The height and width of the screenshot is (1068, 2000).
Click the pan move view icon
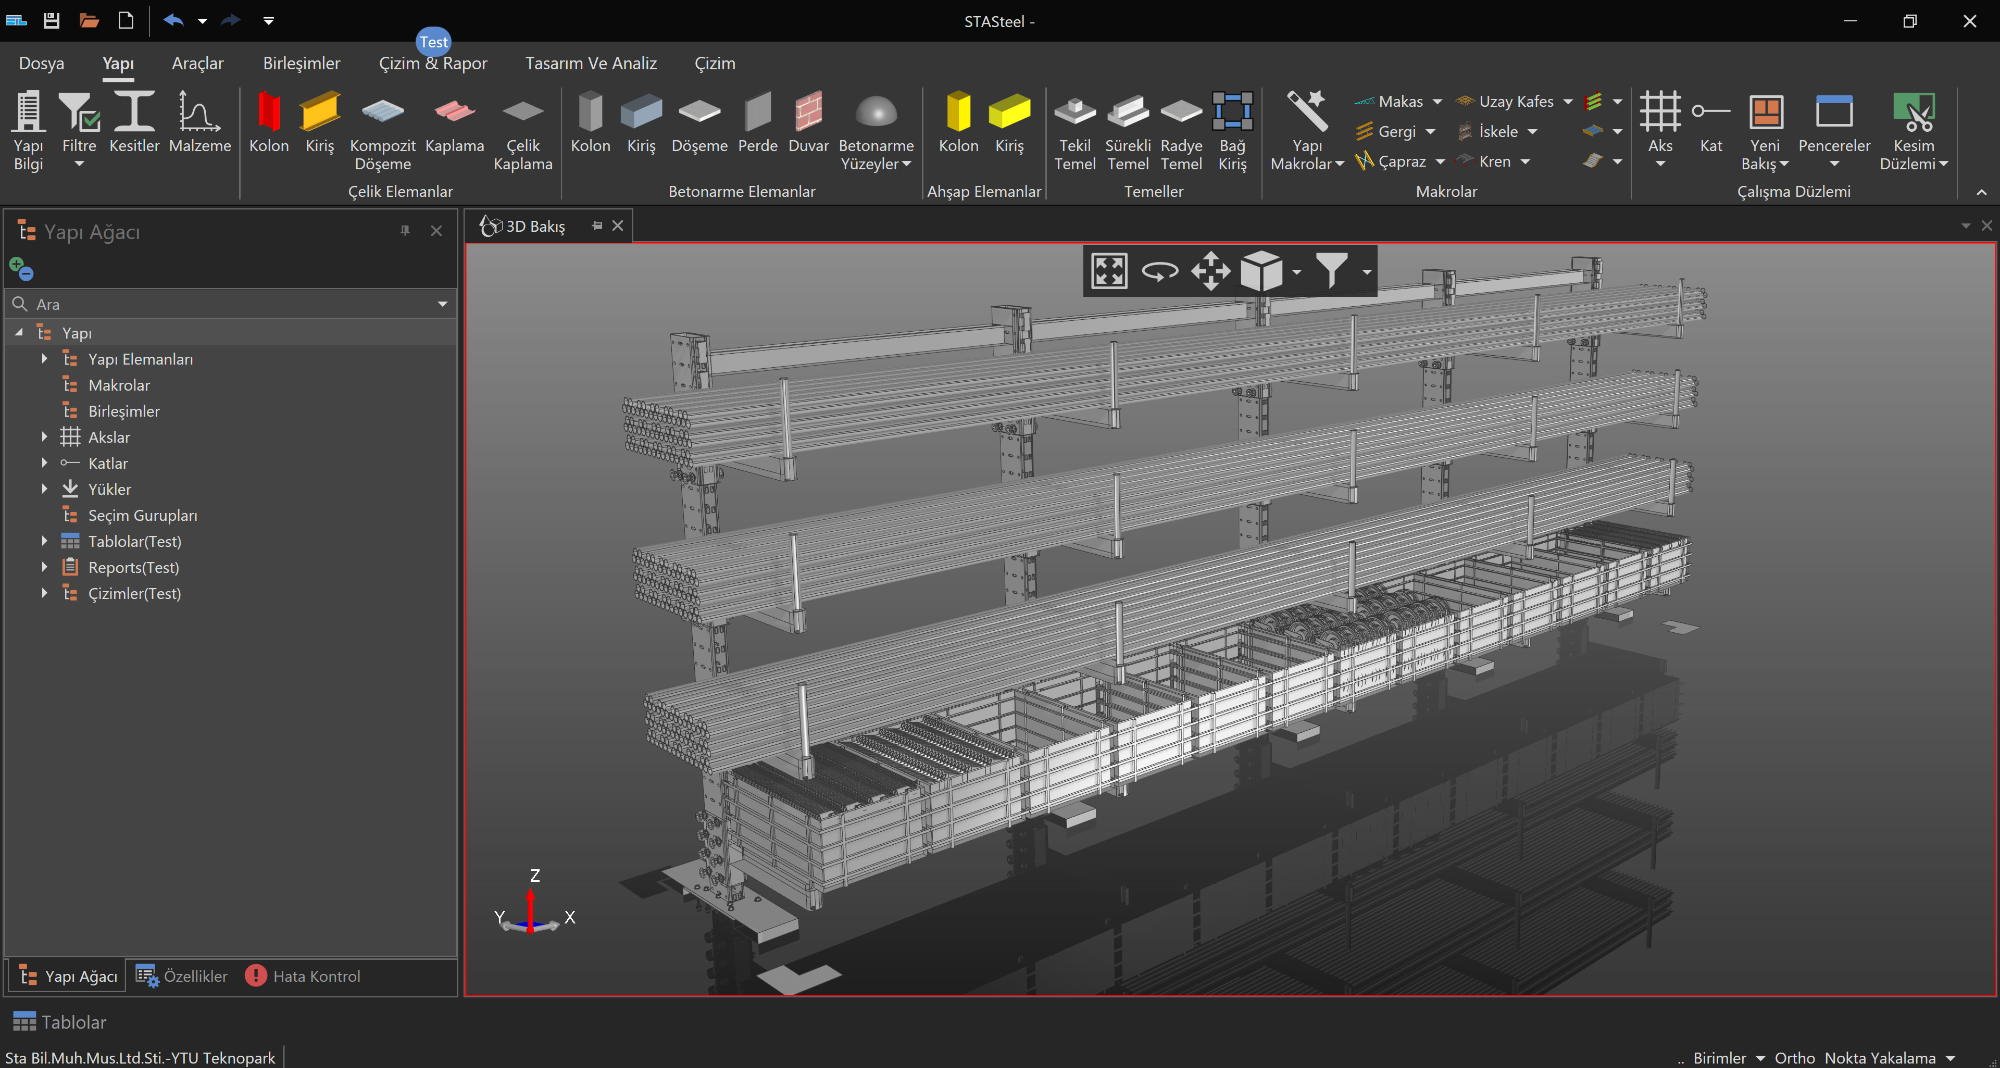pyautogui.click(x=1210, y=271)
